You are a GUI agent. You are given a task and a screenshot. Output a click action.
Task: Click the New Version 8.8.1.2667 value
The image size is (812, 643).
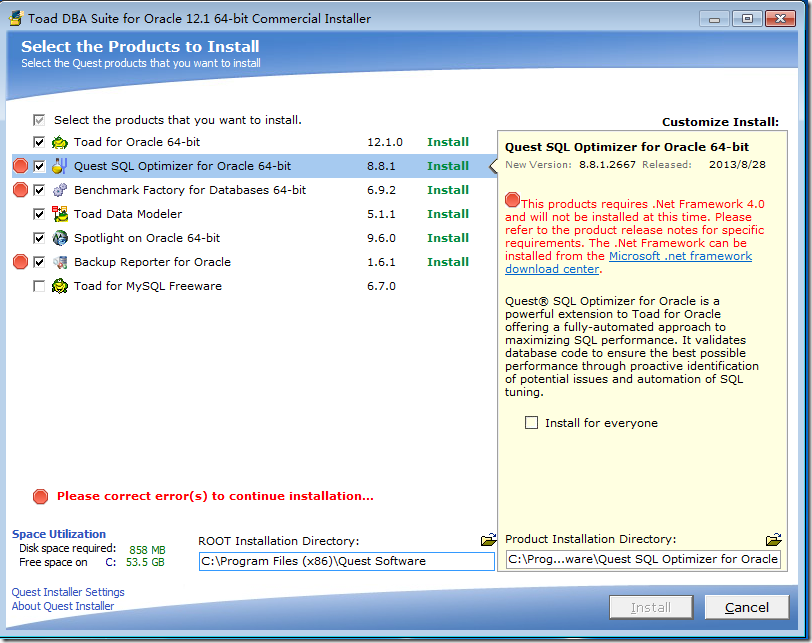click(x=607, y=165)
